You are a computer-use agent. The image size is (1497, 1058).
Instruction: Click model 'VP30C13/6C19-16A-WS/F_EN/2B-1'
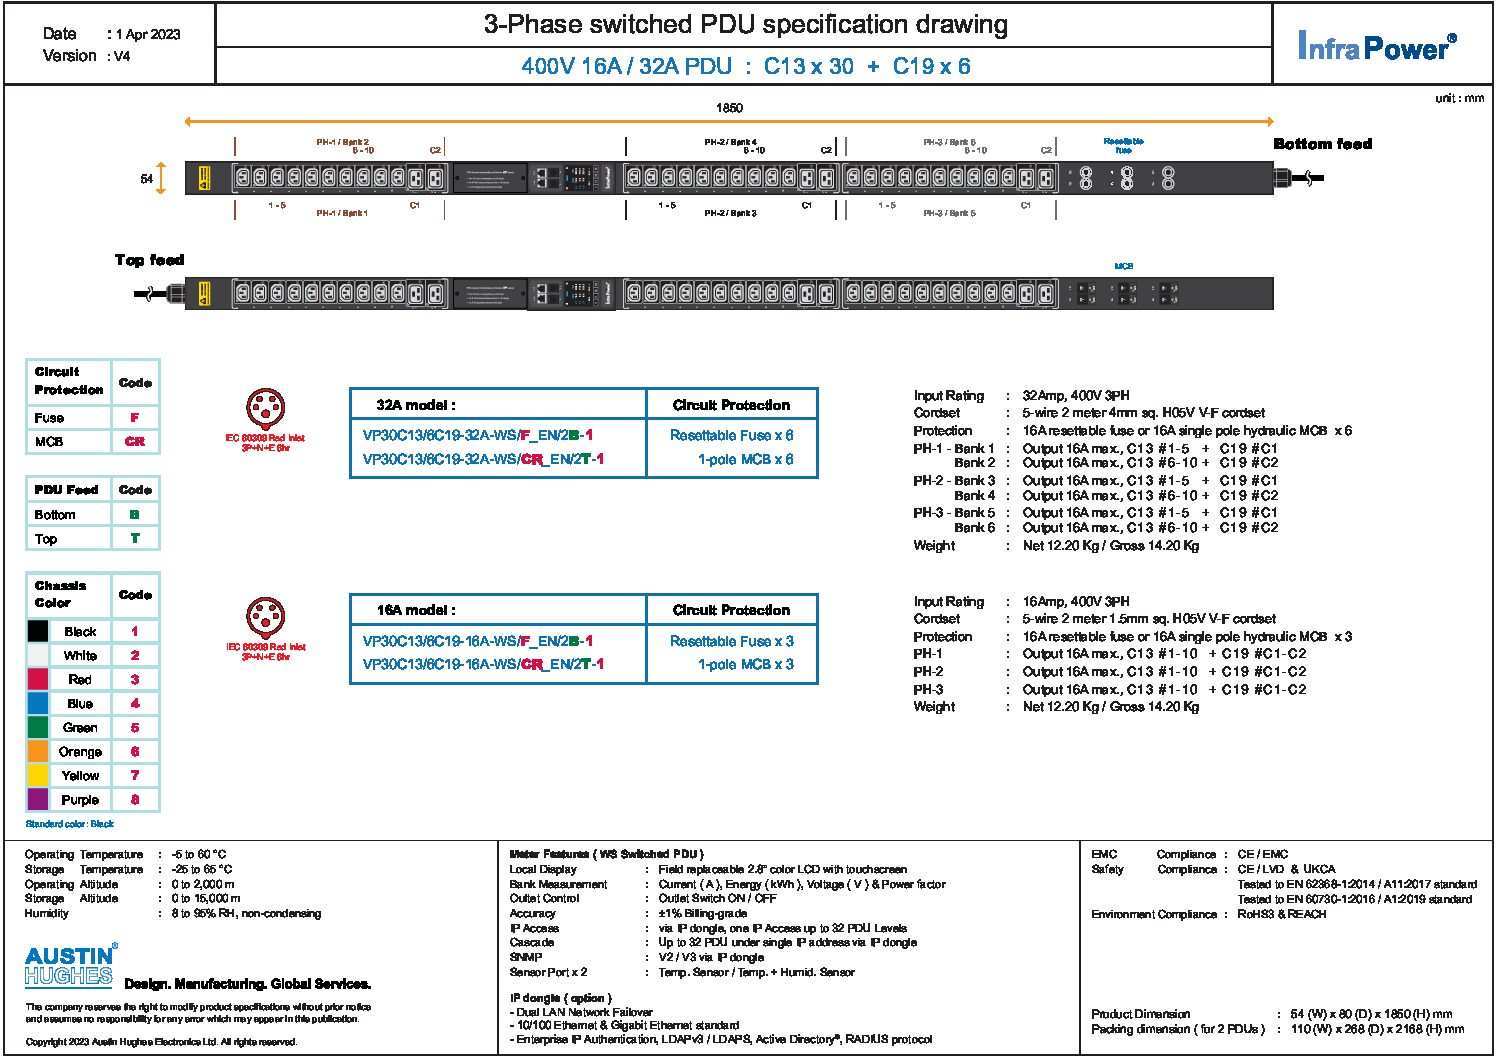click(x=478, y=641)
